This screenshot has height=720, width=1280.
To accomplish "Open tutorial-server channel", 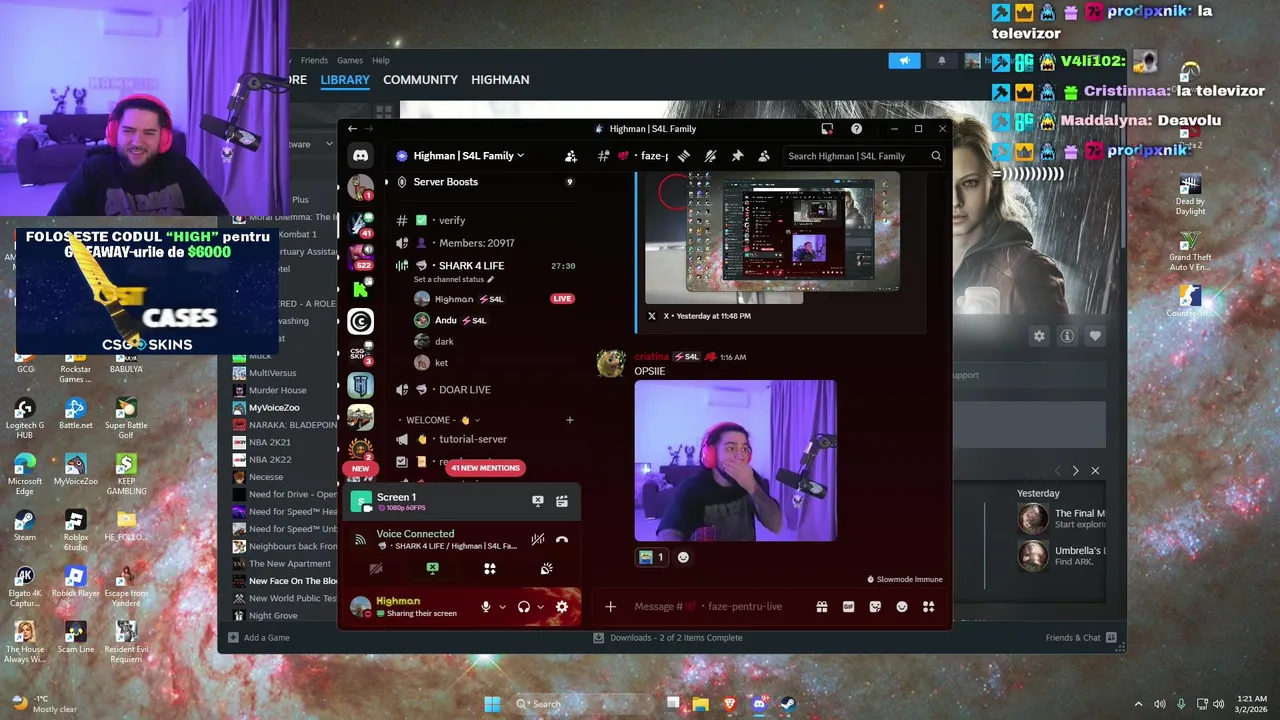I will (x=472, y=439).
